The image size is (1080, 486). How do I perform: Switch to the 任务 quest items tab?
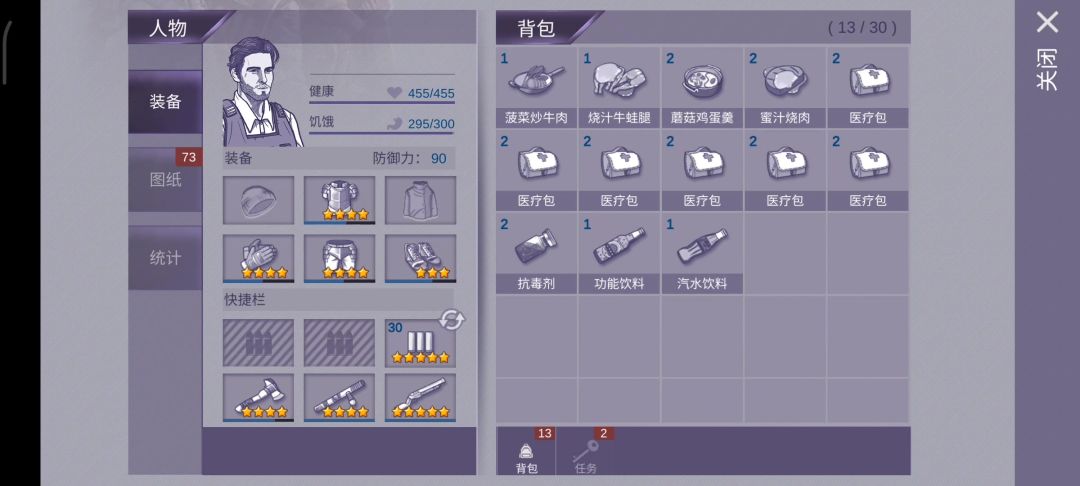(585, 452)
